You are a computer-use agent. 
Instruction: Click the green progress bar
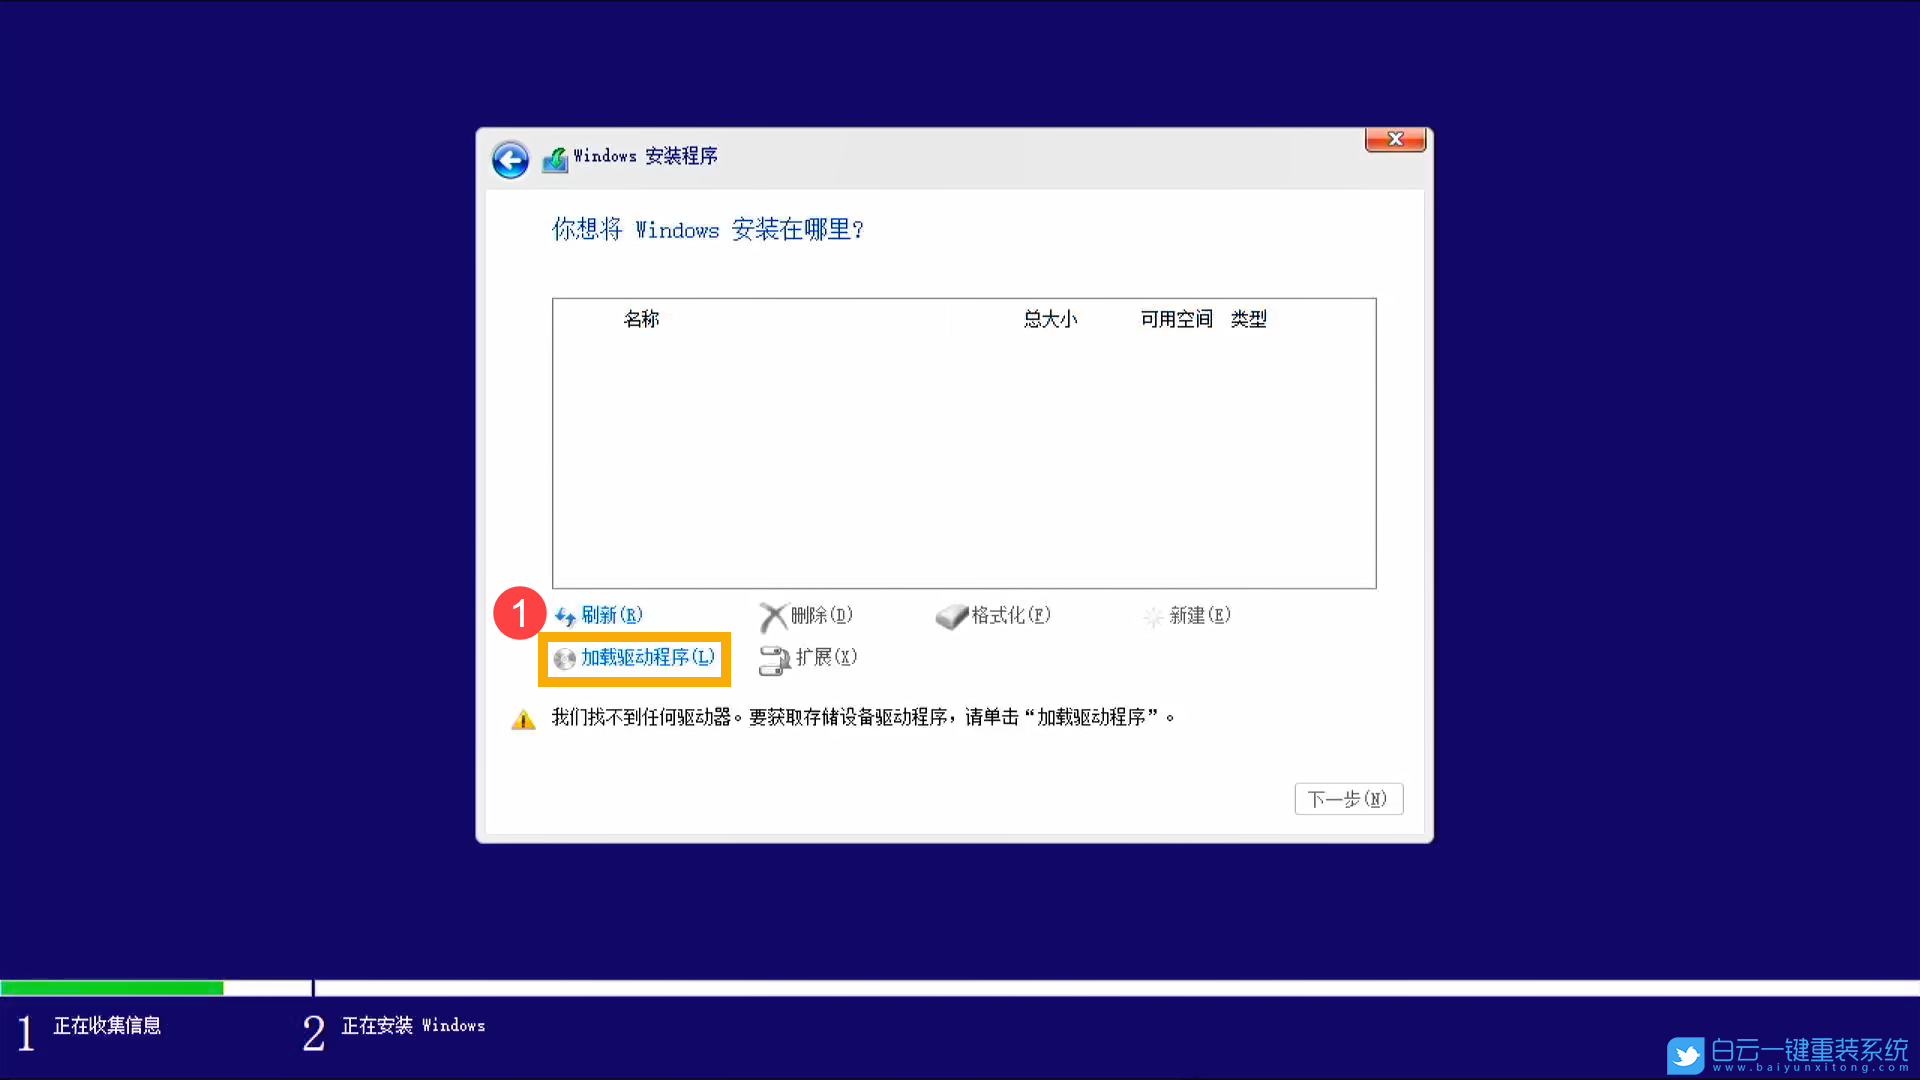coord(112,987)
